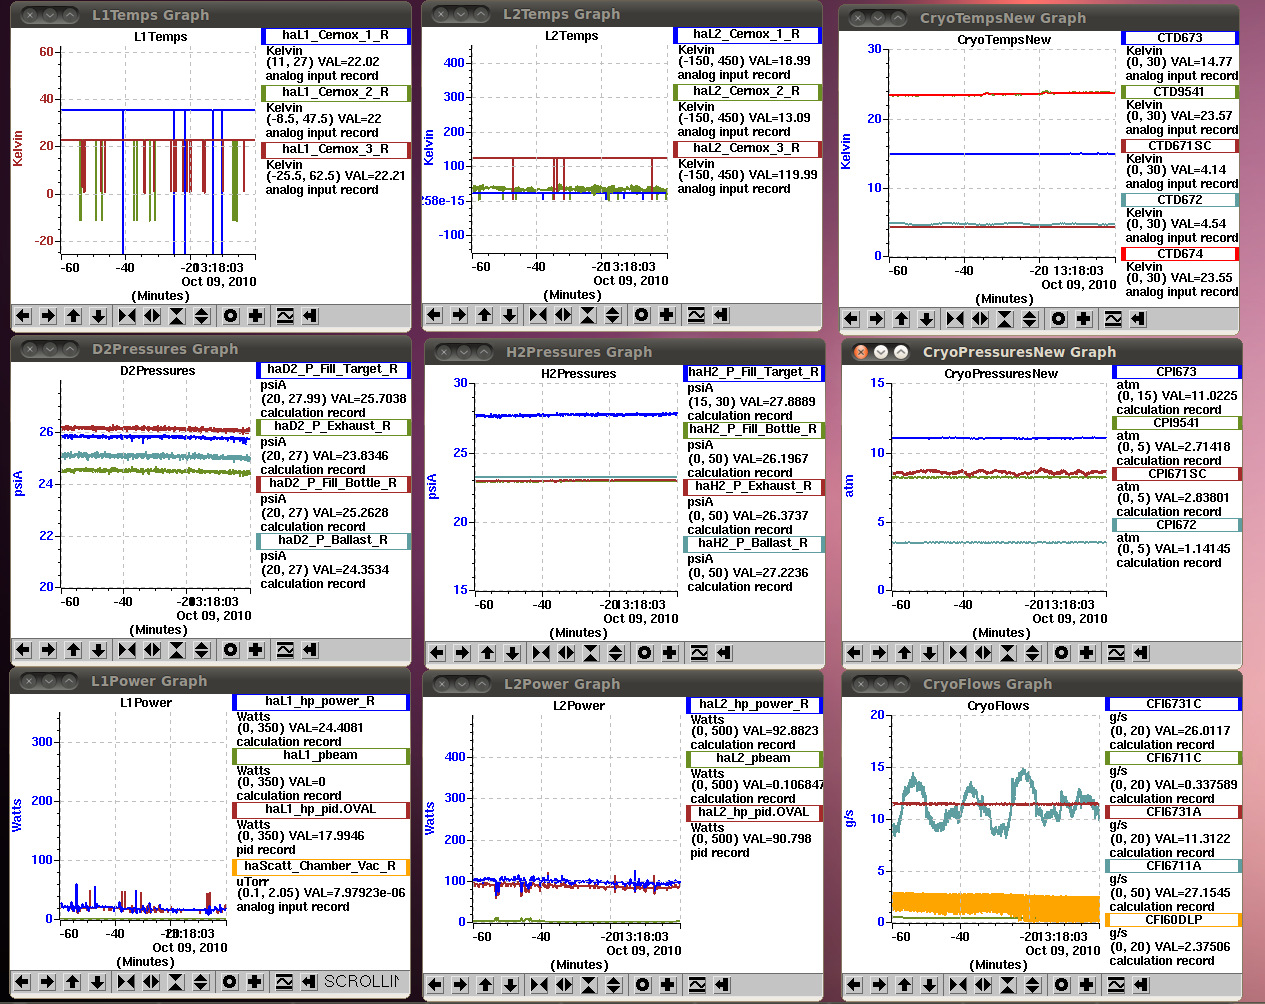Click the arrow-to-bar icon in CryoPressuresNew Graph toolbar

point(1141,653)
